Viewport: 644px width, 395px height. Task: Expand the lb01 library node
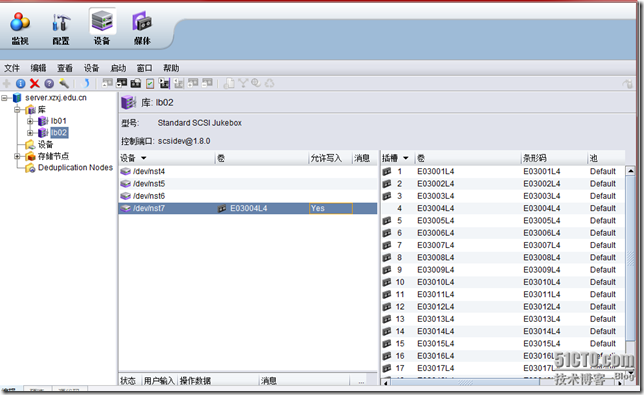(30, 122)
